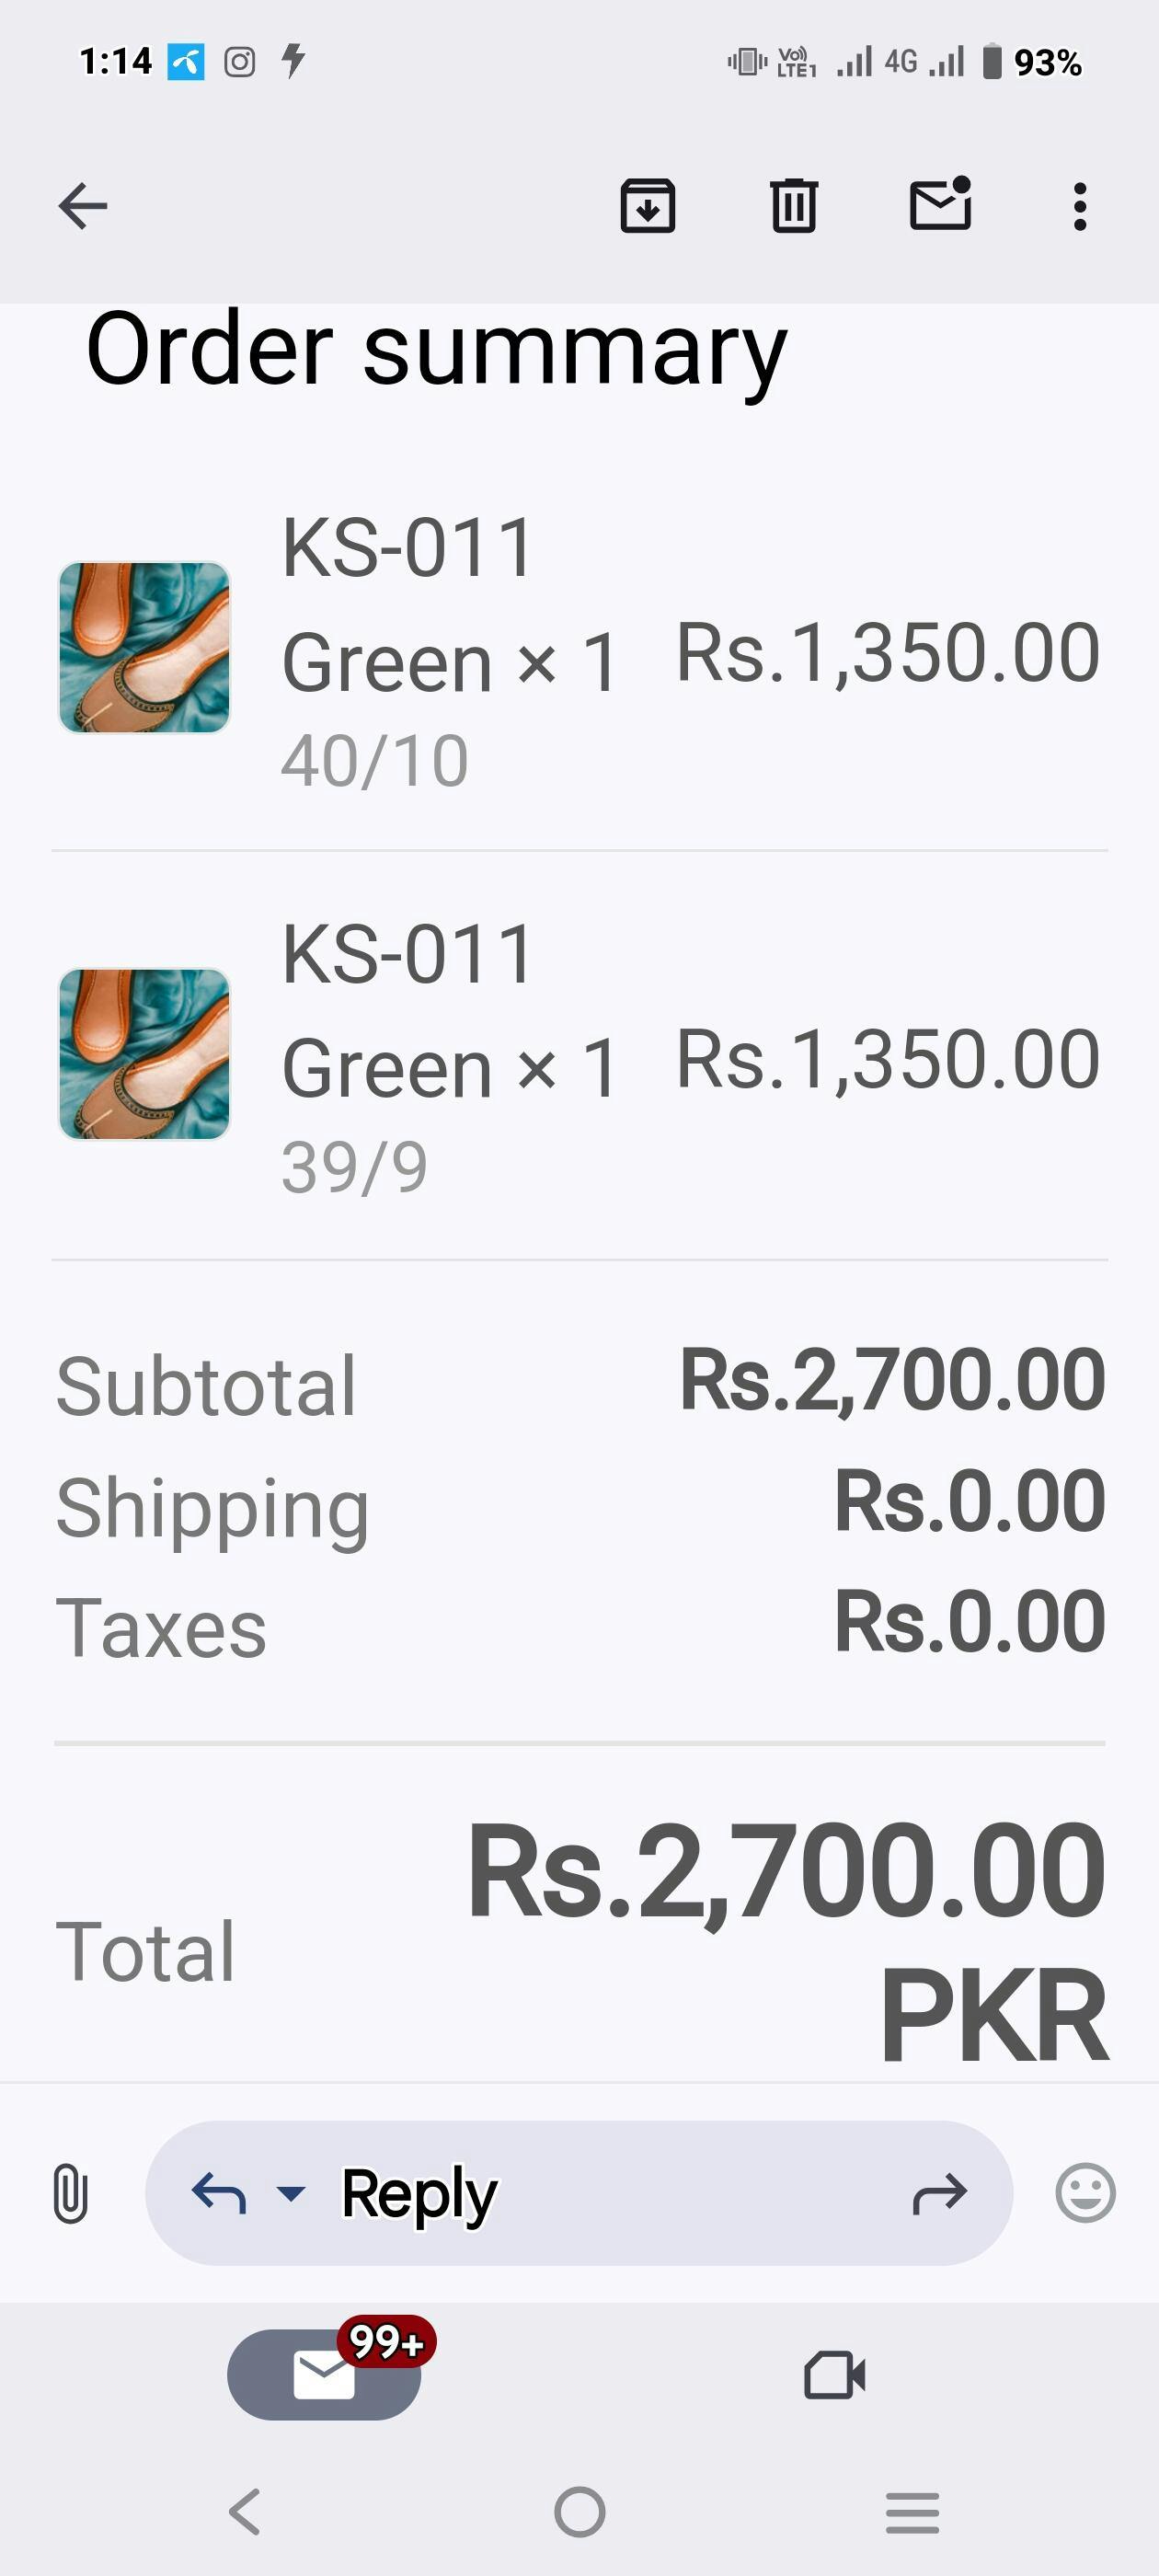Open the emoji reaction picker
This screenshot has width=1159, height=2576.
[x=1085, y=2193]
